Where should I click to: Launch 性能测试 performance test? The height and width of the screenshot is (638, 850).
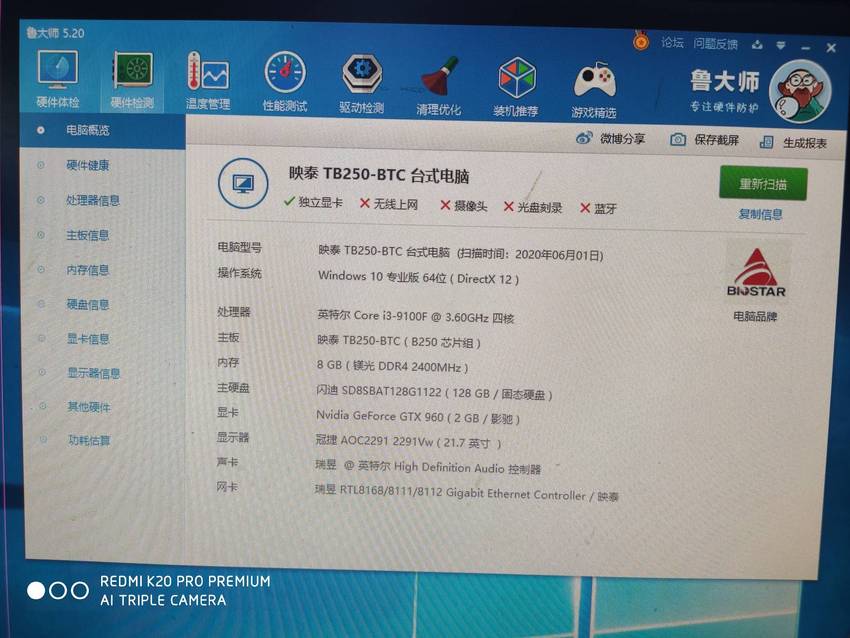(x=285, y=81)
